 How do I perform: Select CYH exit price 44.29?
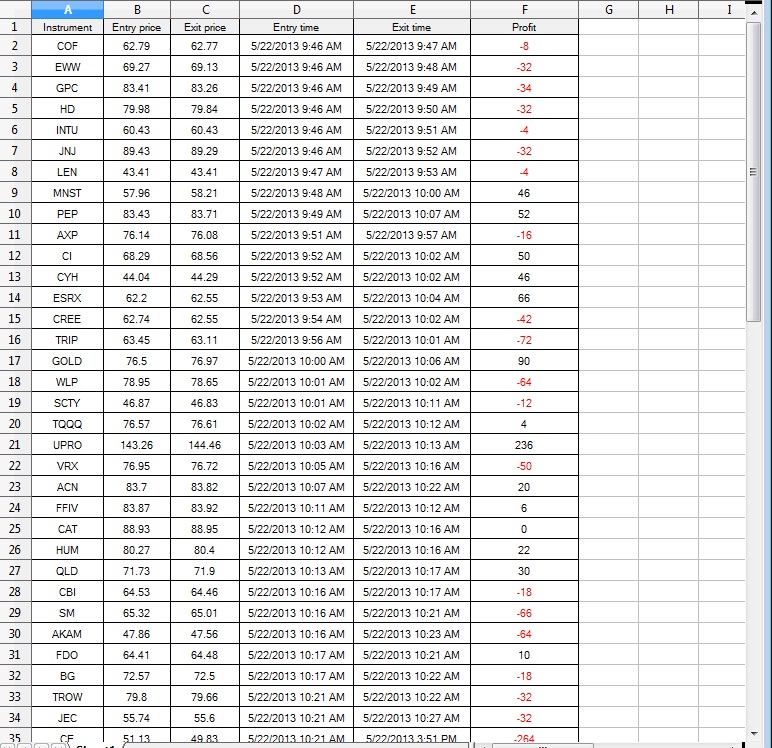[205, 277]
